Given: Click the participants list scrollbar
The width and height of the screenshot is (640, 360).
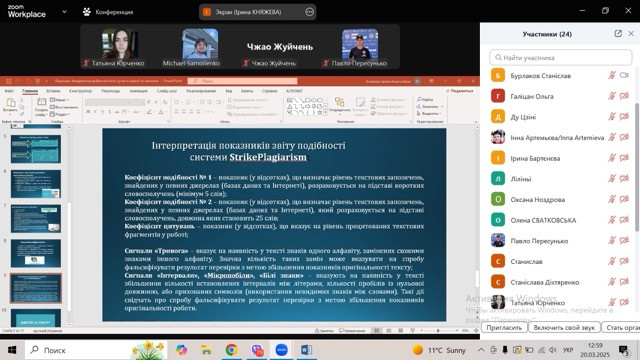Looking at the screenshot, I should (x=637, y=167).
